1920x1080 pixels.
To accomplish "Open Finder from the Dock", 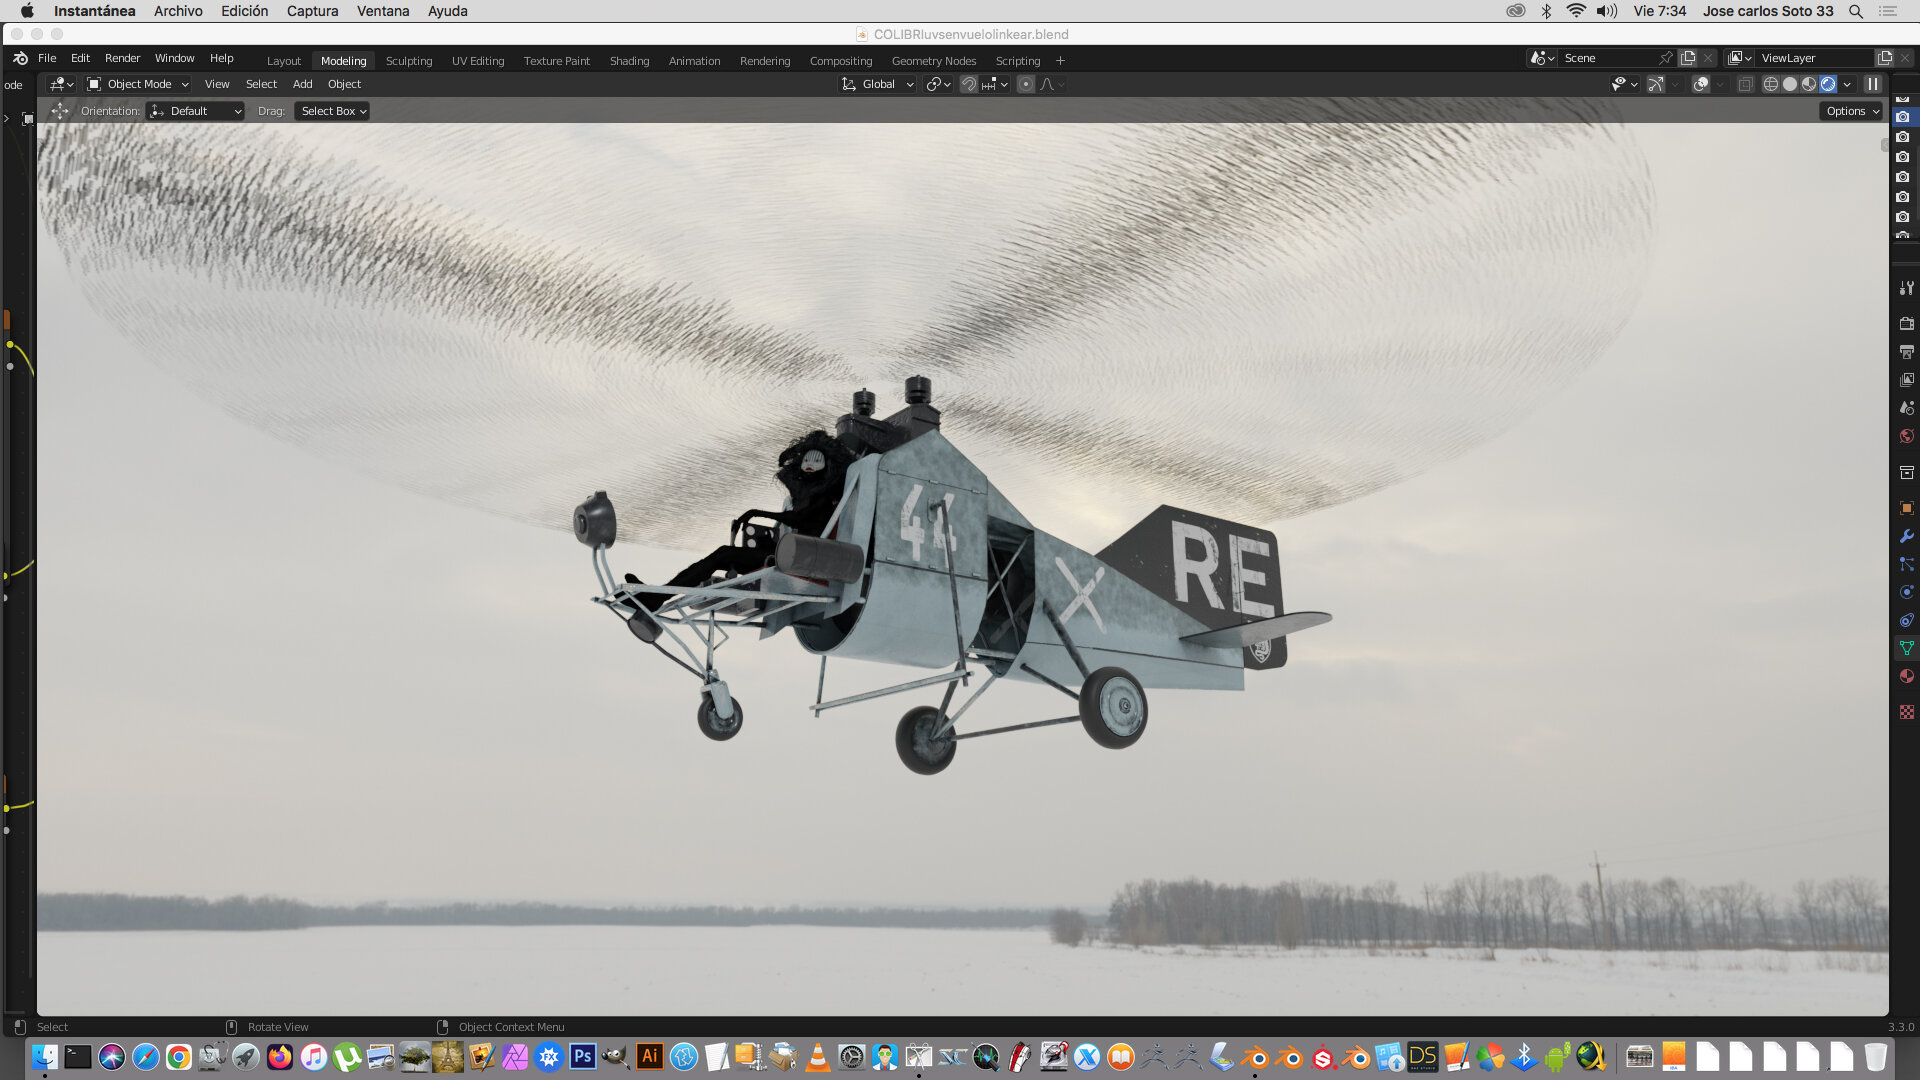I will [44, 1056].
